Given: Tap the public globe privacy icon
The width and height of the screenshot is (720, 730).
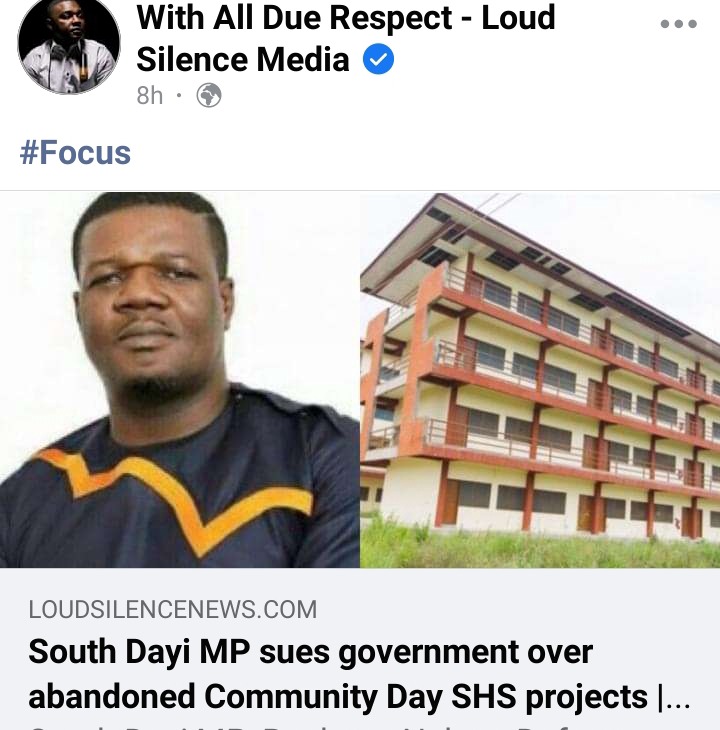Looking at the screenshot, I should [209, 95].
